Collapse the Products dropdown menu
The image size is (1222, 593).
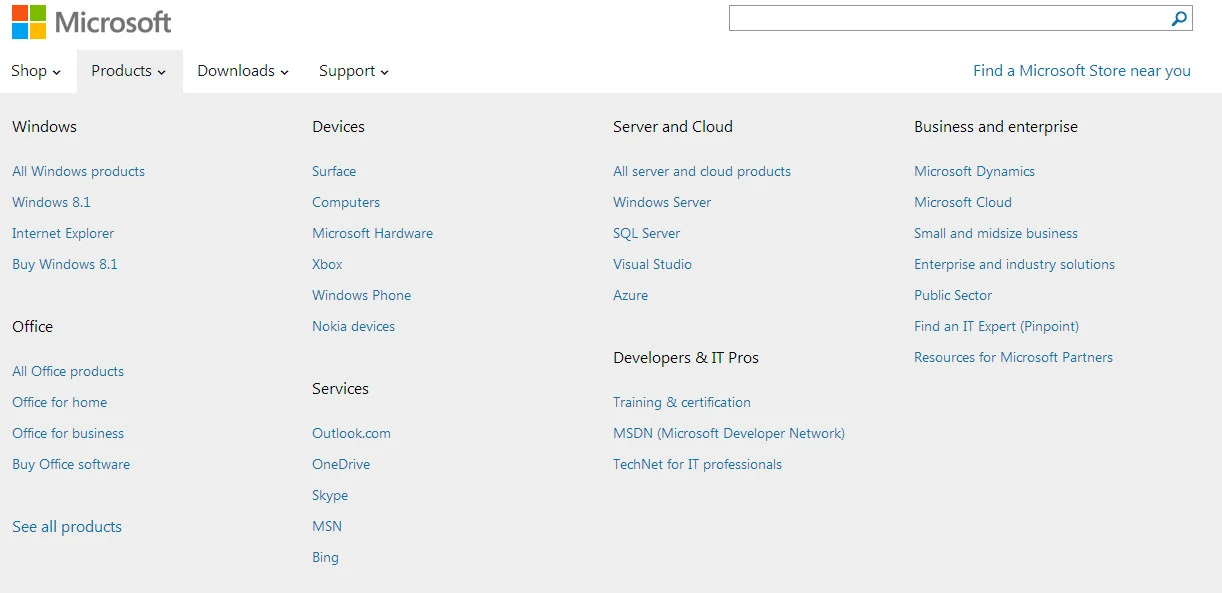(x=129, y=71)
